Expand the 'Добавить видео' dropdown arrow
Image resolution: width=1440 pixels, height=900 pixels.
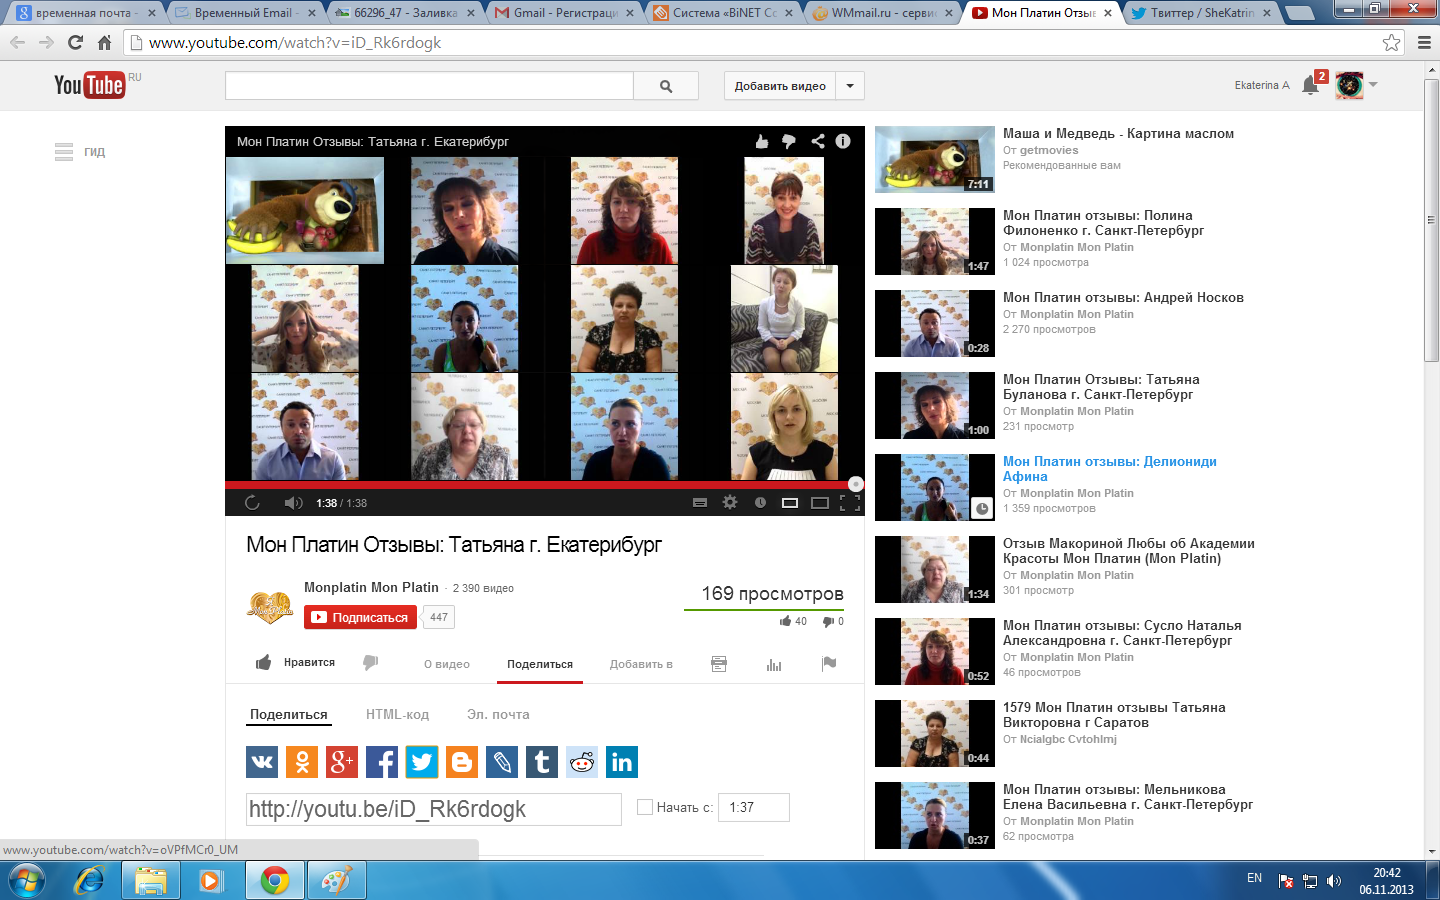pos(850,86)
